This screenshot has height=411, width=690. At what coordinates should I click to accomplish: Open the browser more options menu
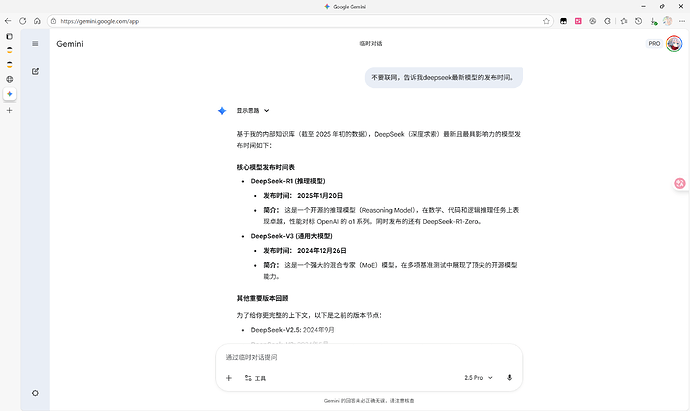coord(682,21)
